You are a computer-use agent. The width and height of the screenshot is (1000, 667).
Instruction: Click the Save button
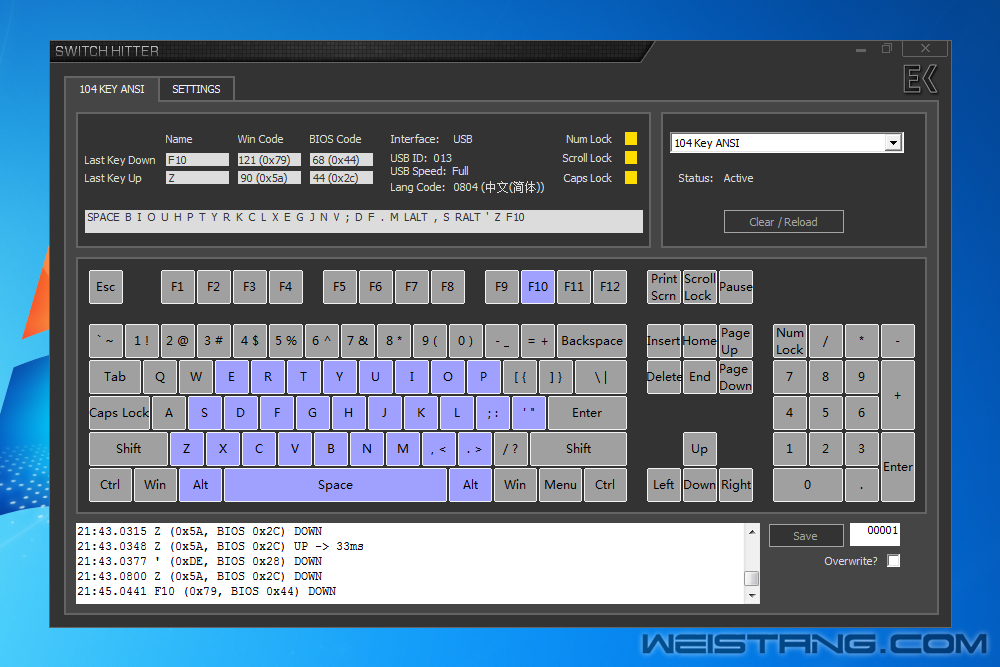(x=805, y=536)
